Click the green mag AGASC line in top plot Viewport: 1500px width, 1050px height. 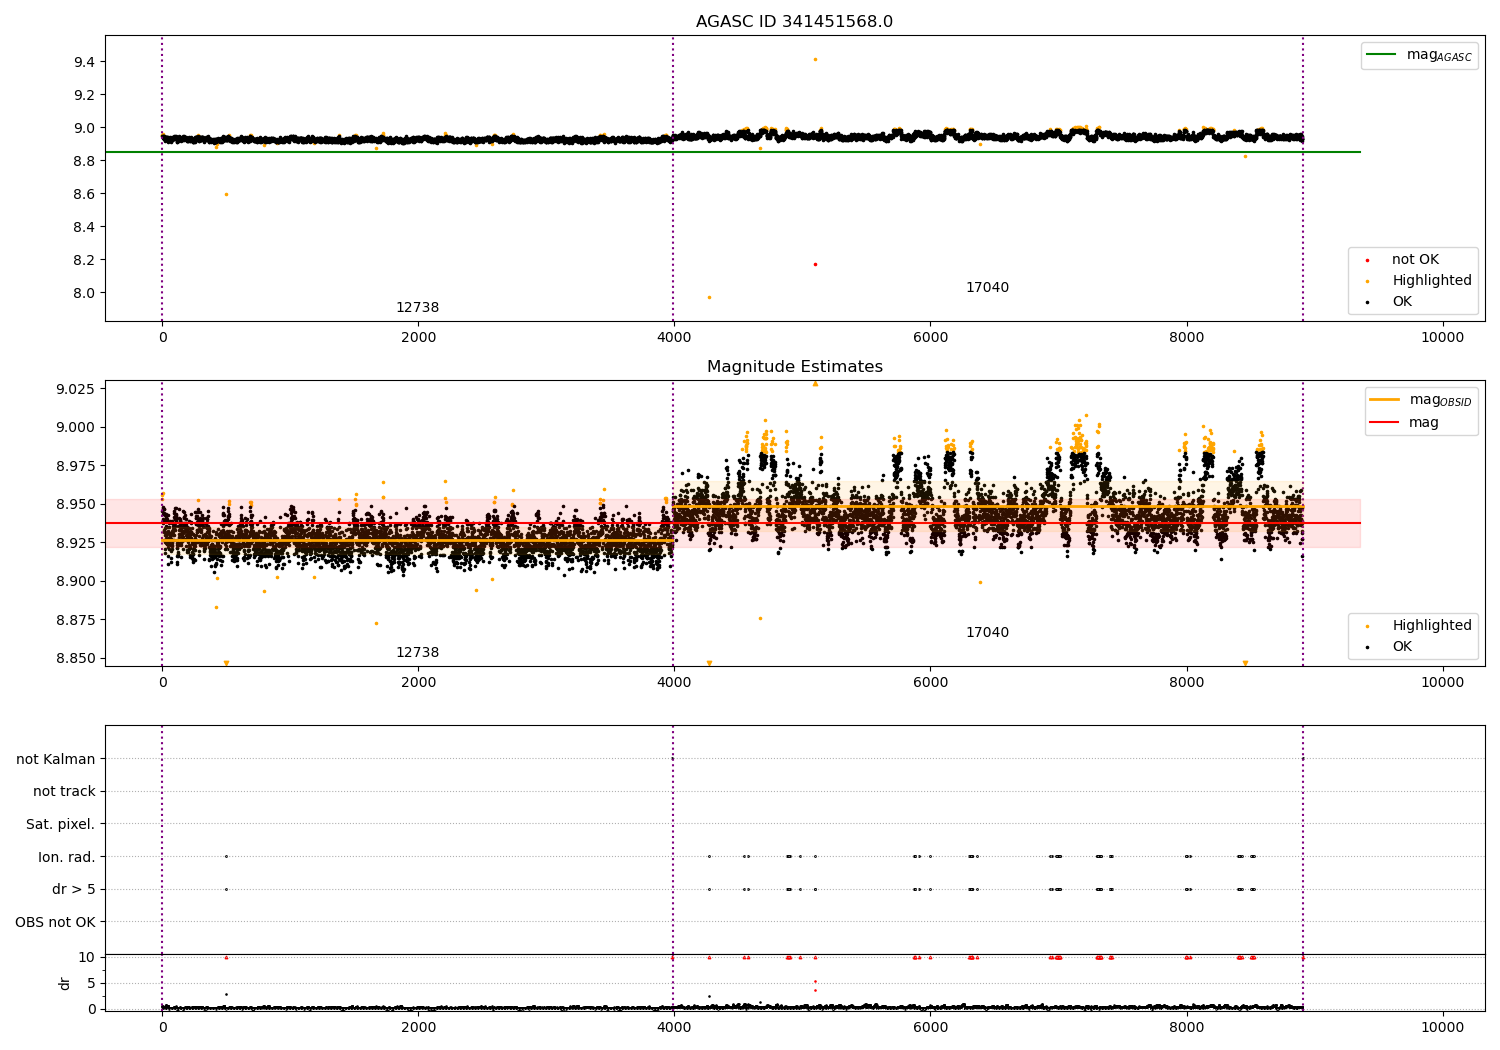[x=732, y=152]
